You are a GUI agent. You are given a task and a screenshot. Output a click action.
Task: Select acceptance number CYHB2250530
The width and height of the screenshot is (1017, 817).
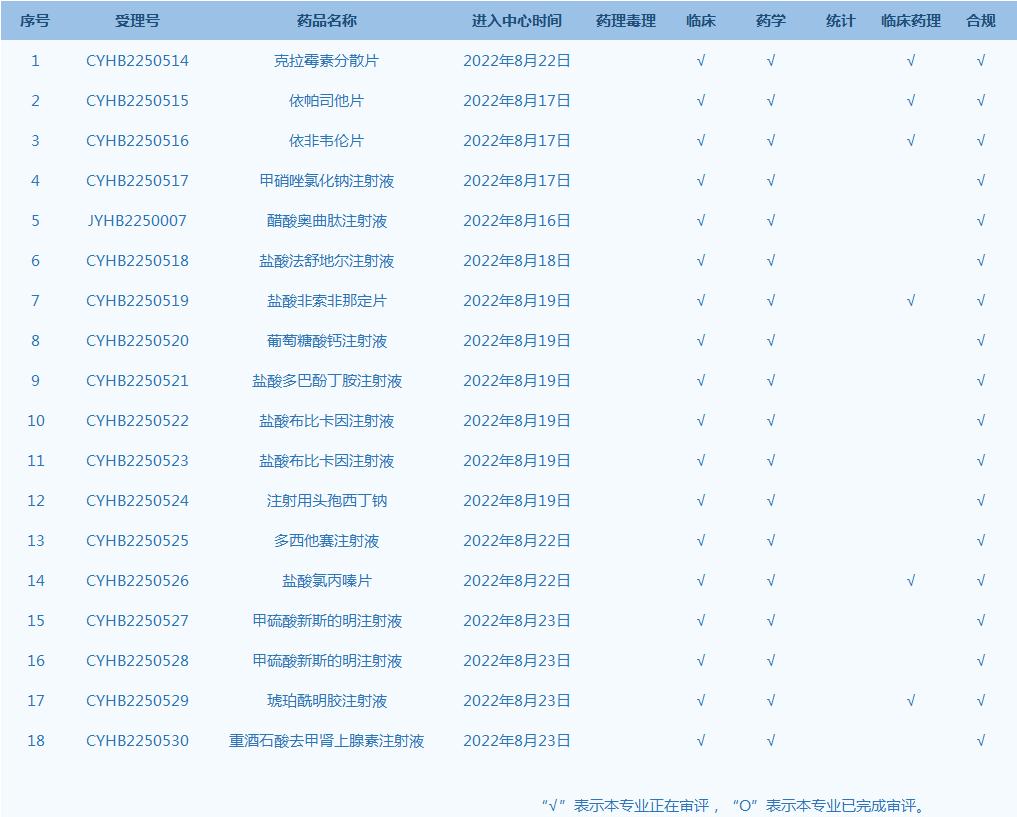coord(137,741)
